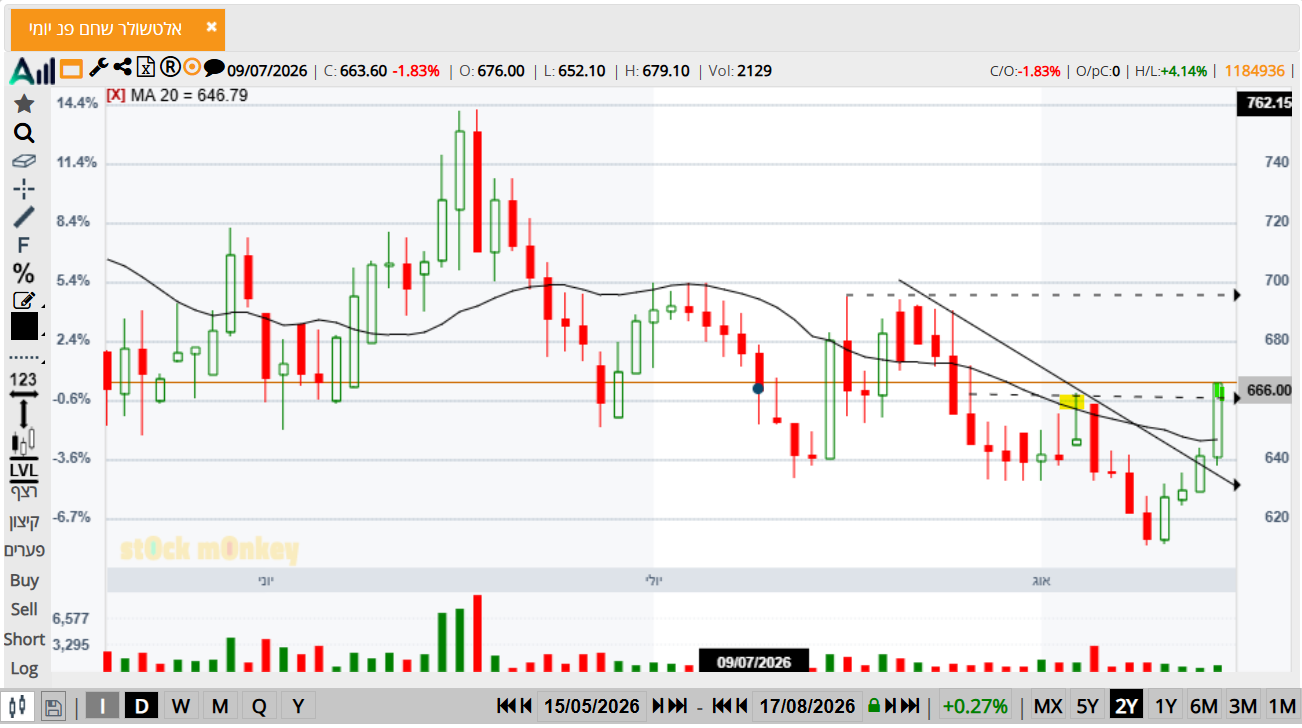
Task: Click the share icon in top toolbar
Action: click(123, 68)
